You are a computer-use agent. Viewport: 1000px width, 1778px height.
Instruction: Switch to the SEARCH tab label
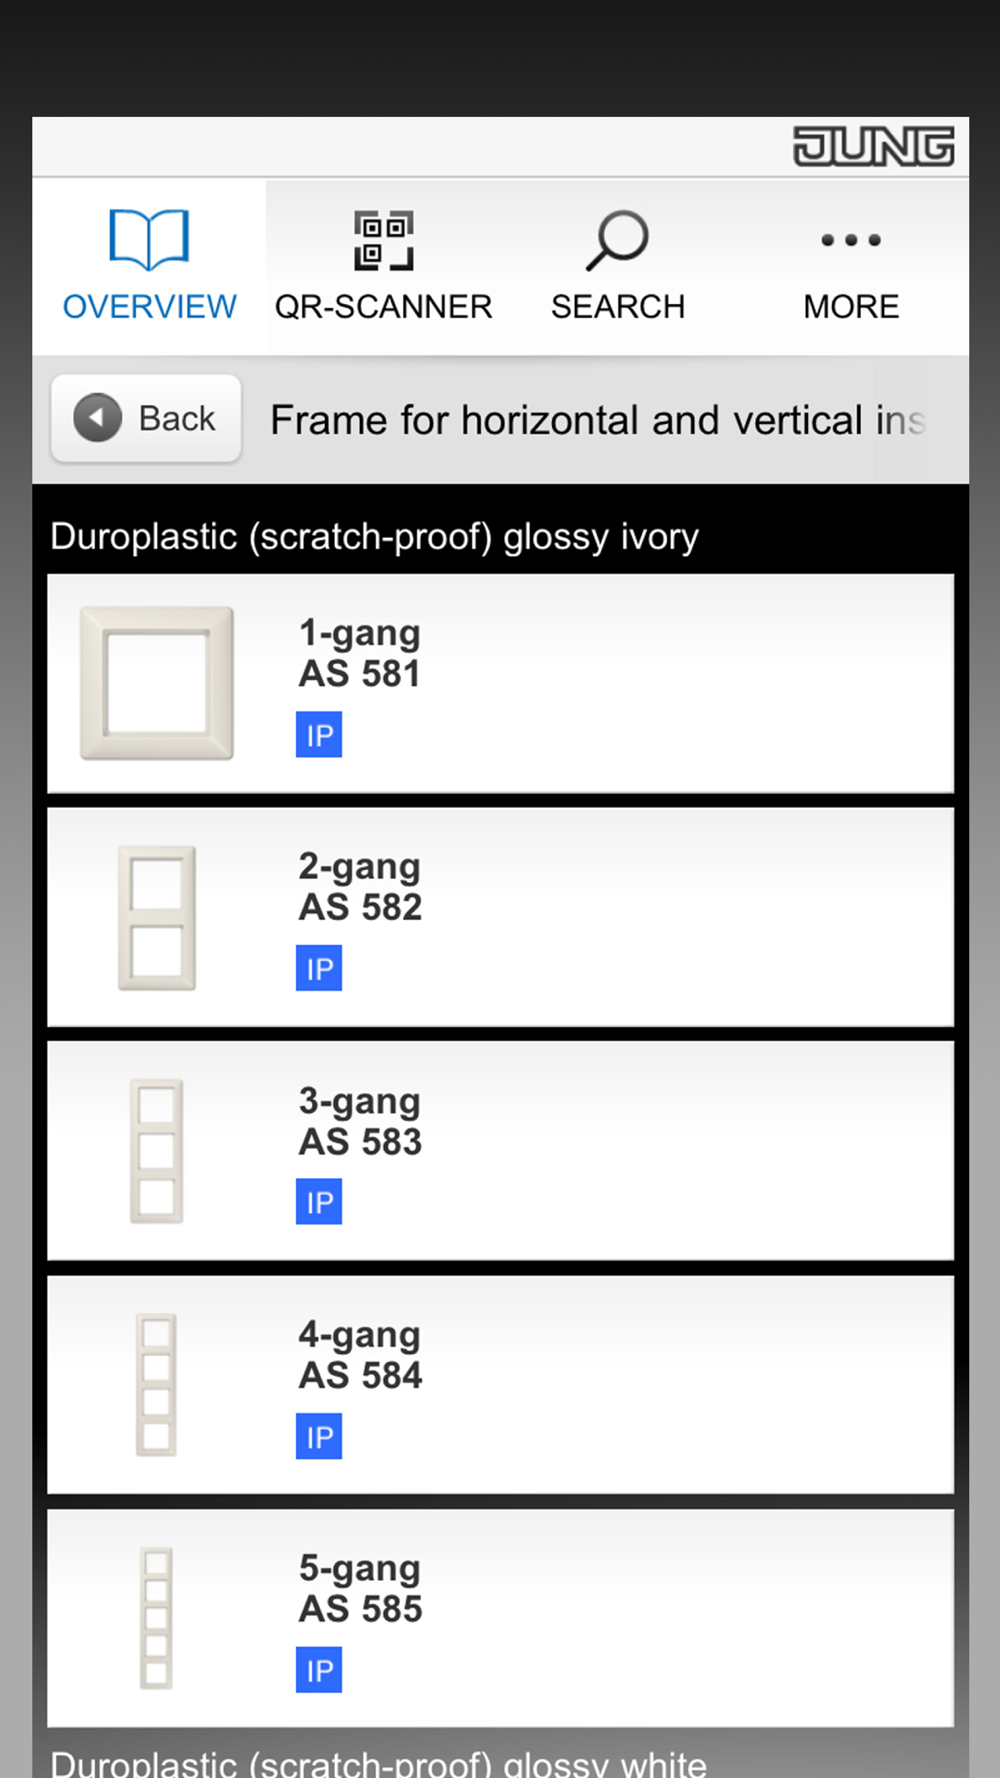(x=618, y=306)
